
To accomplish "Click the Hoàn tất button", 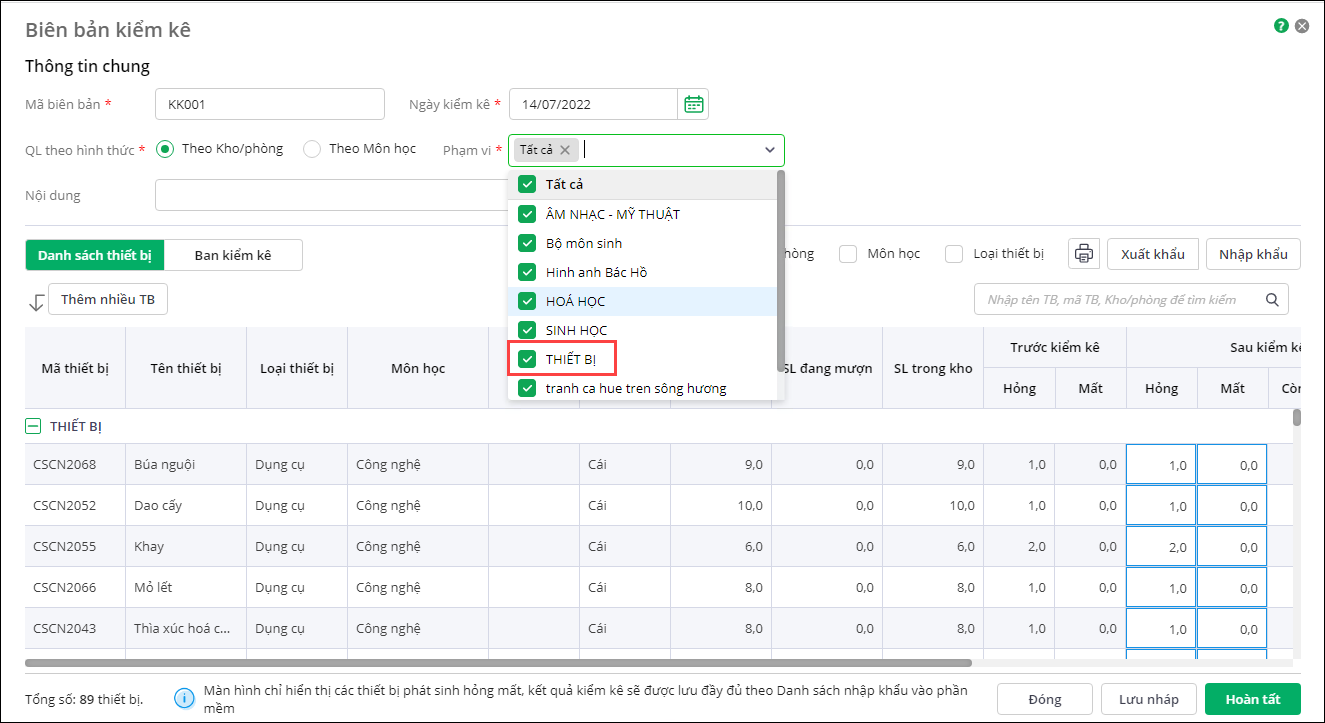I will coord(1252,699).
